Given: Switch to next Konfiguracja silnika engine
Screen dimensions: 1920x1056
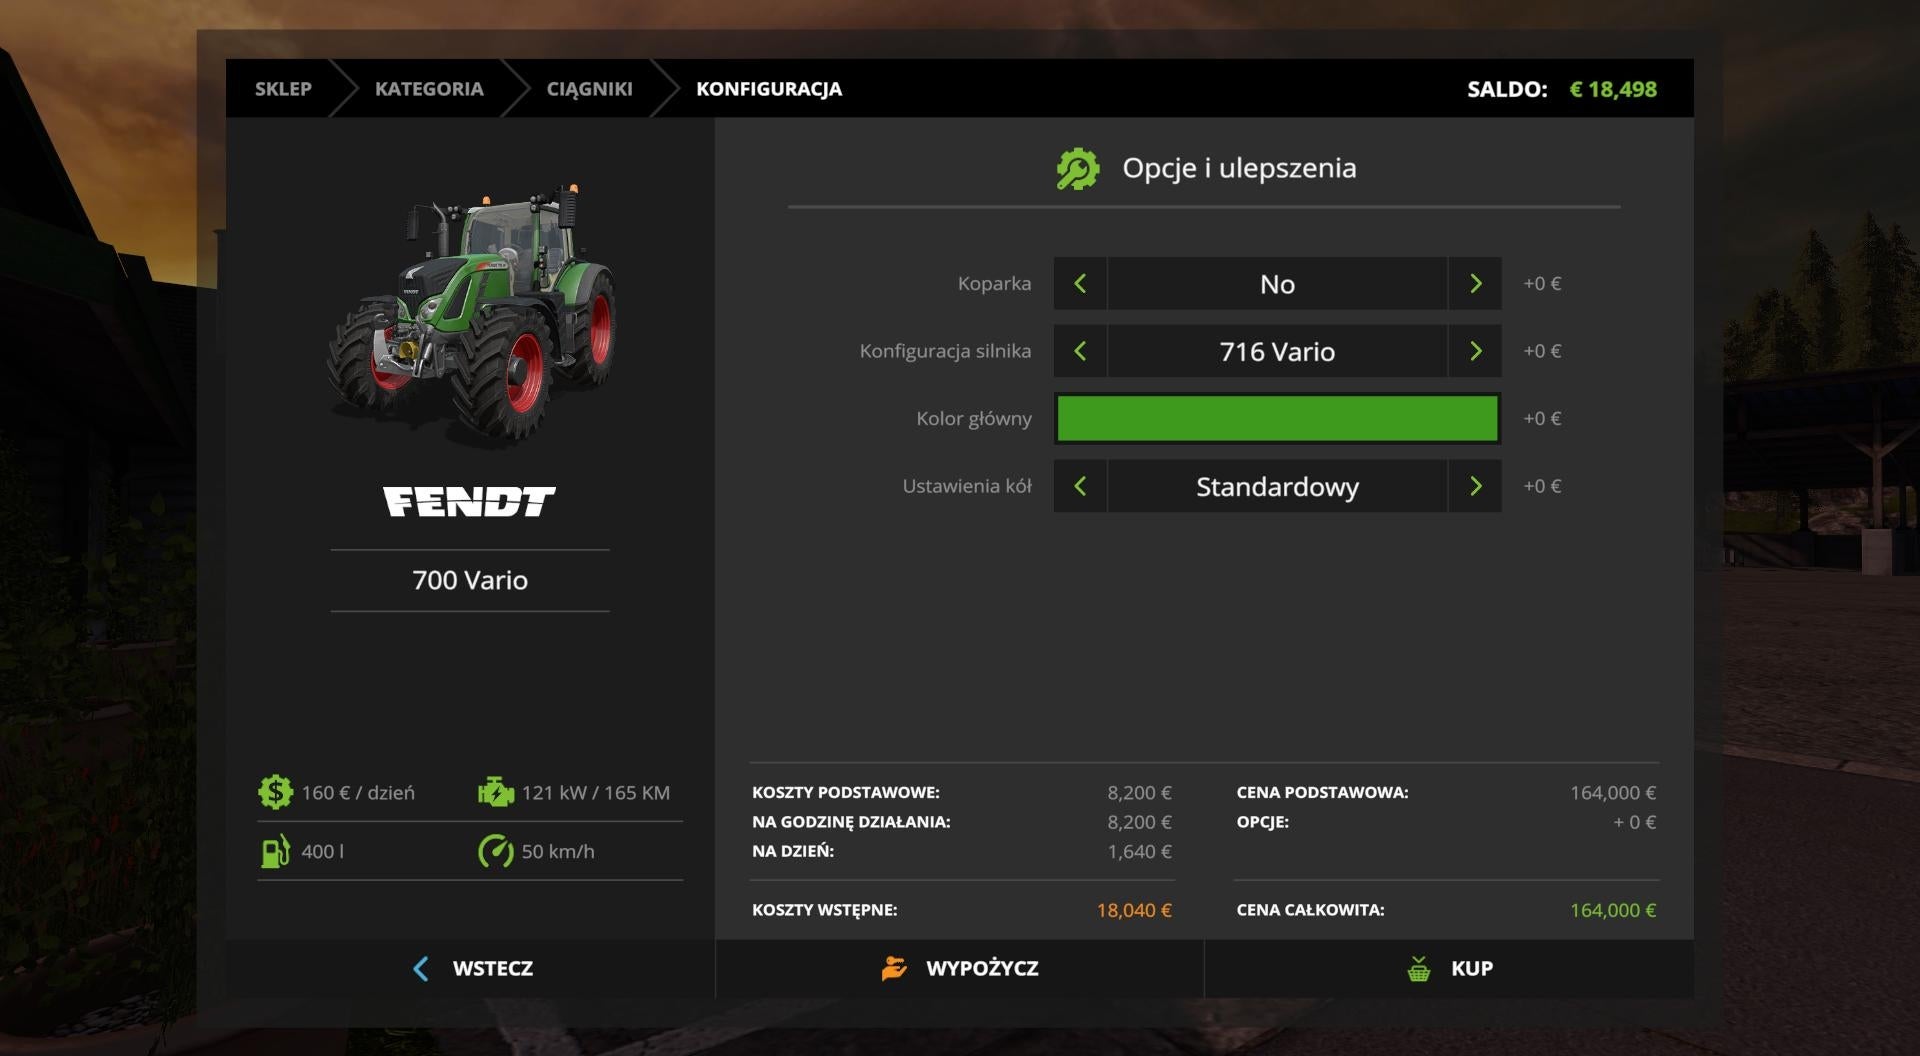Looking at the screenshot, I should pyautogui.click(x=1475, y=351).
